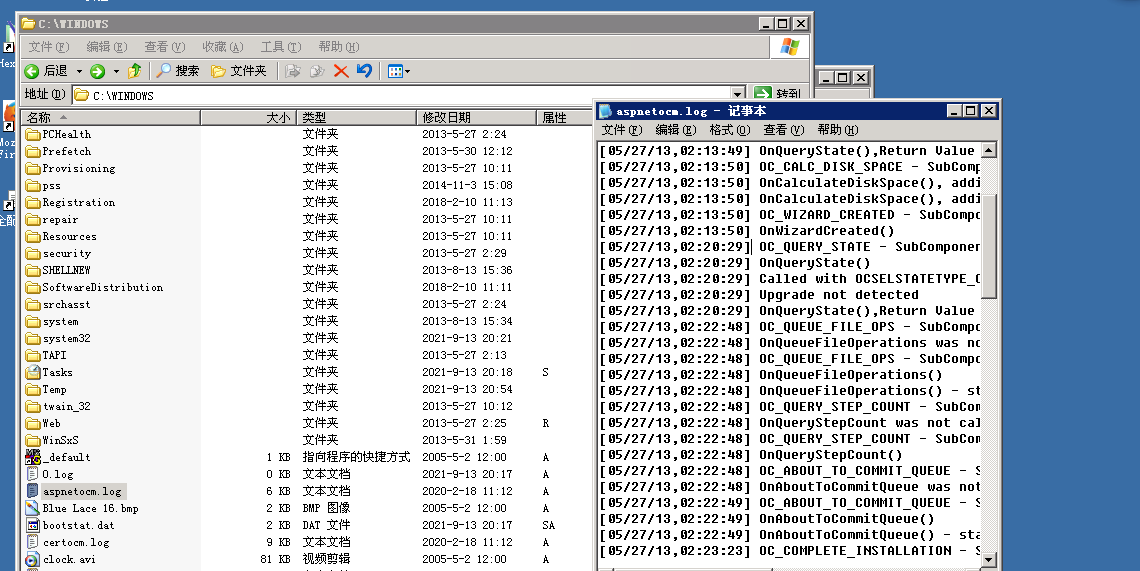Select the bootstat.dat file
This screenshot has width=1140, height=571.
71,525
